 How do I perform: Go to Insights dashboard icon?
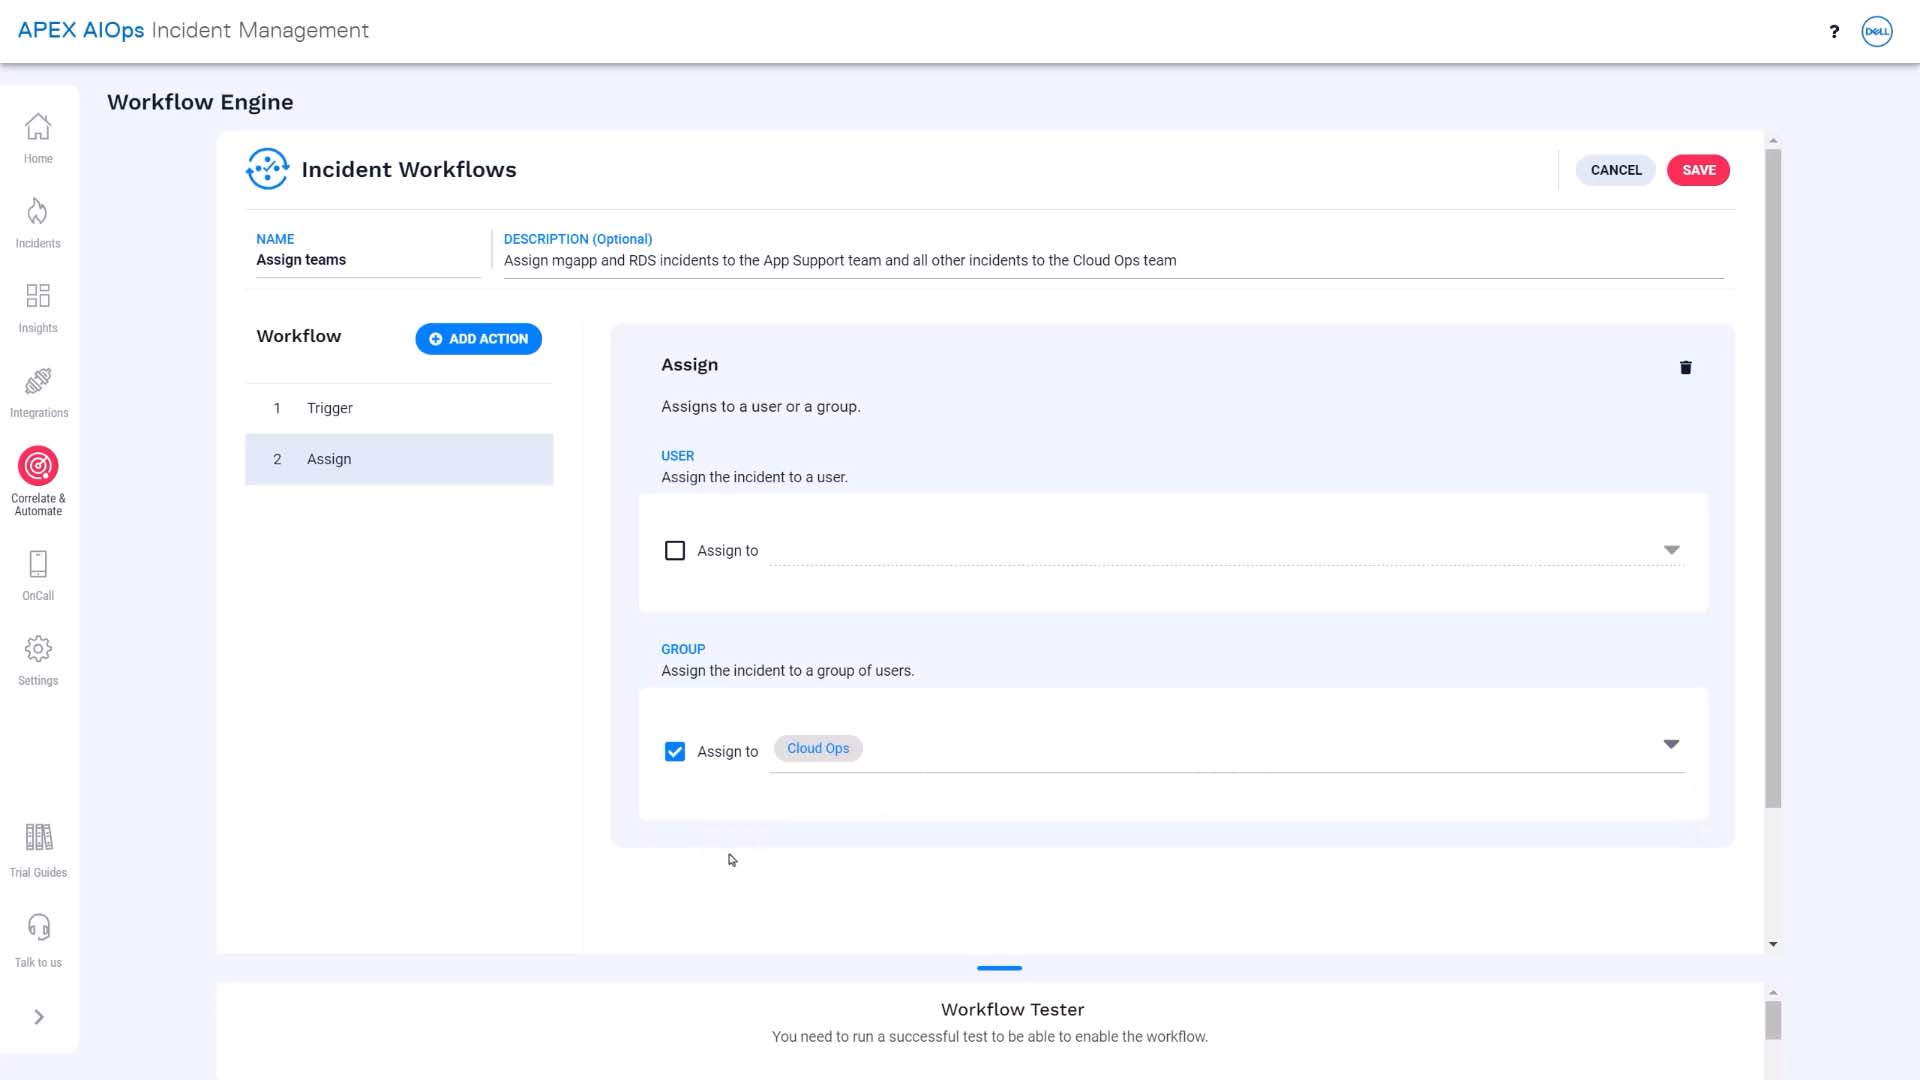tap(38, 295)
